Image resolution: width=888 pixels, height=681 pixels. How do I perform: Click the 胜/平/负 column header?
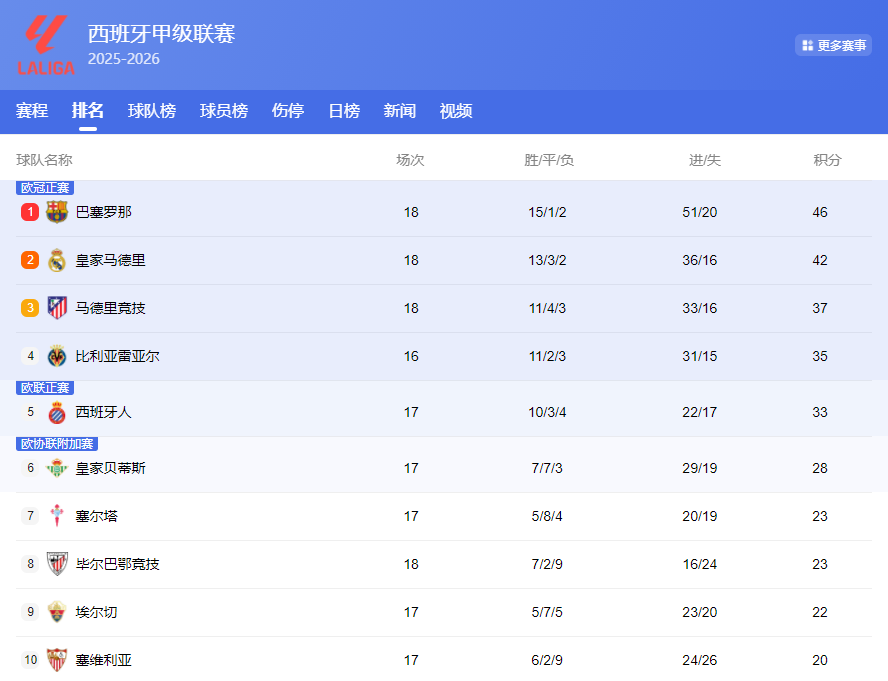point(549,160)
